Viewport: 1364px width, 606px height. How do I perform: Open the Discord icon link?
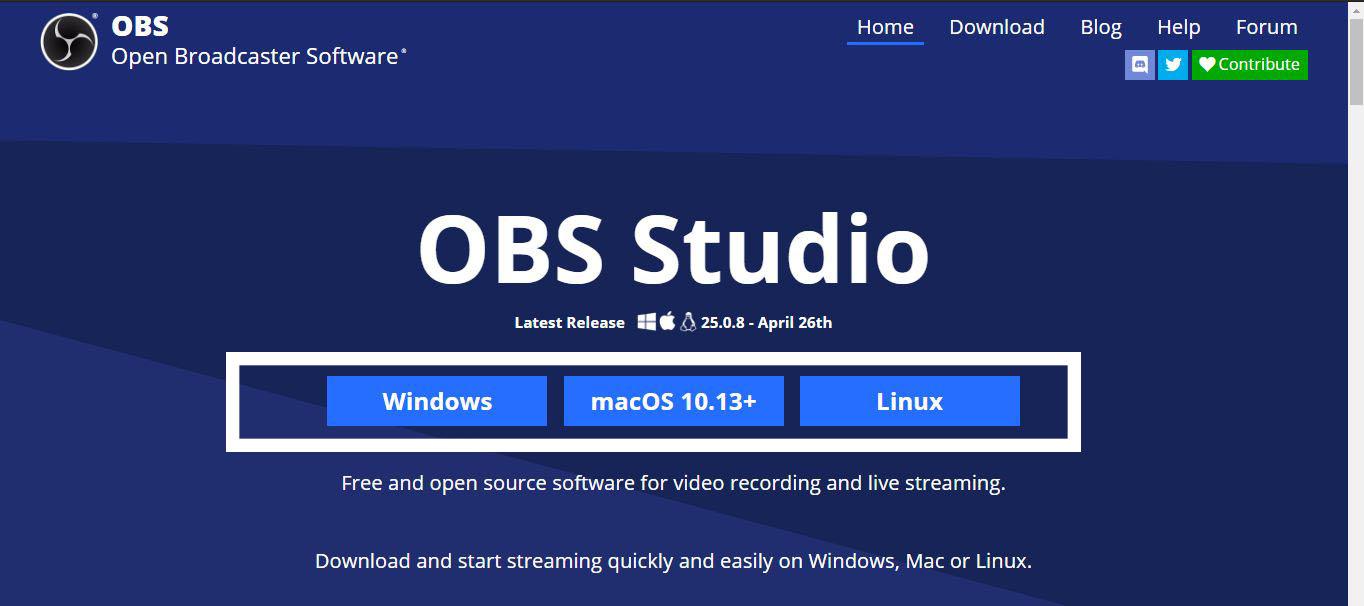point(1139,64)
